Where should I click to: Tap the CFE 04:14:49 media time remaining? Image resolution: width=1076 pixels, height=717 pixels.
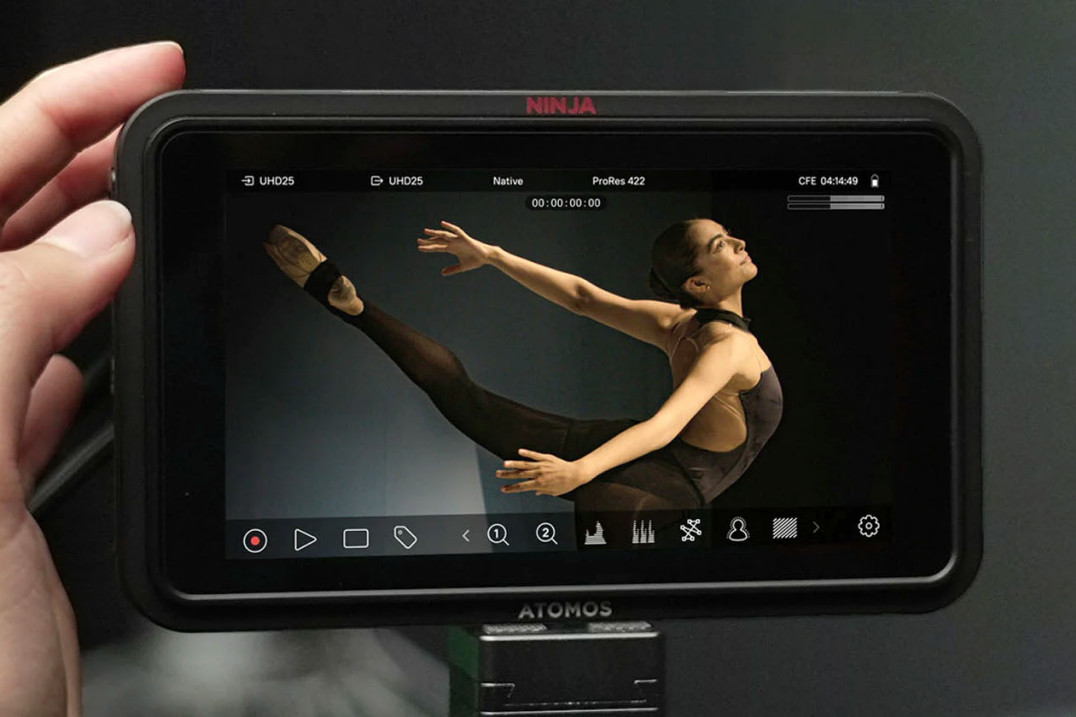828,181
